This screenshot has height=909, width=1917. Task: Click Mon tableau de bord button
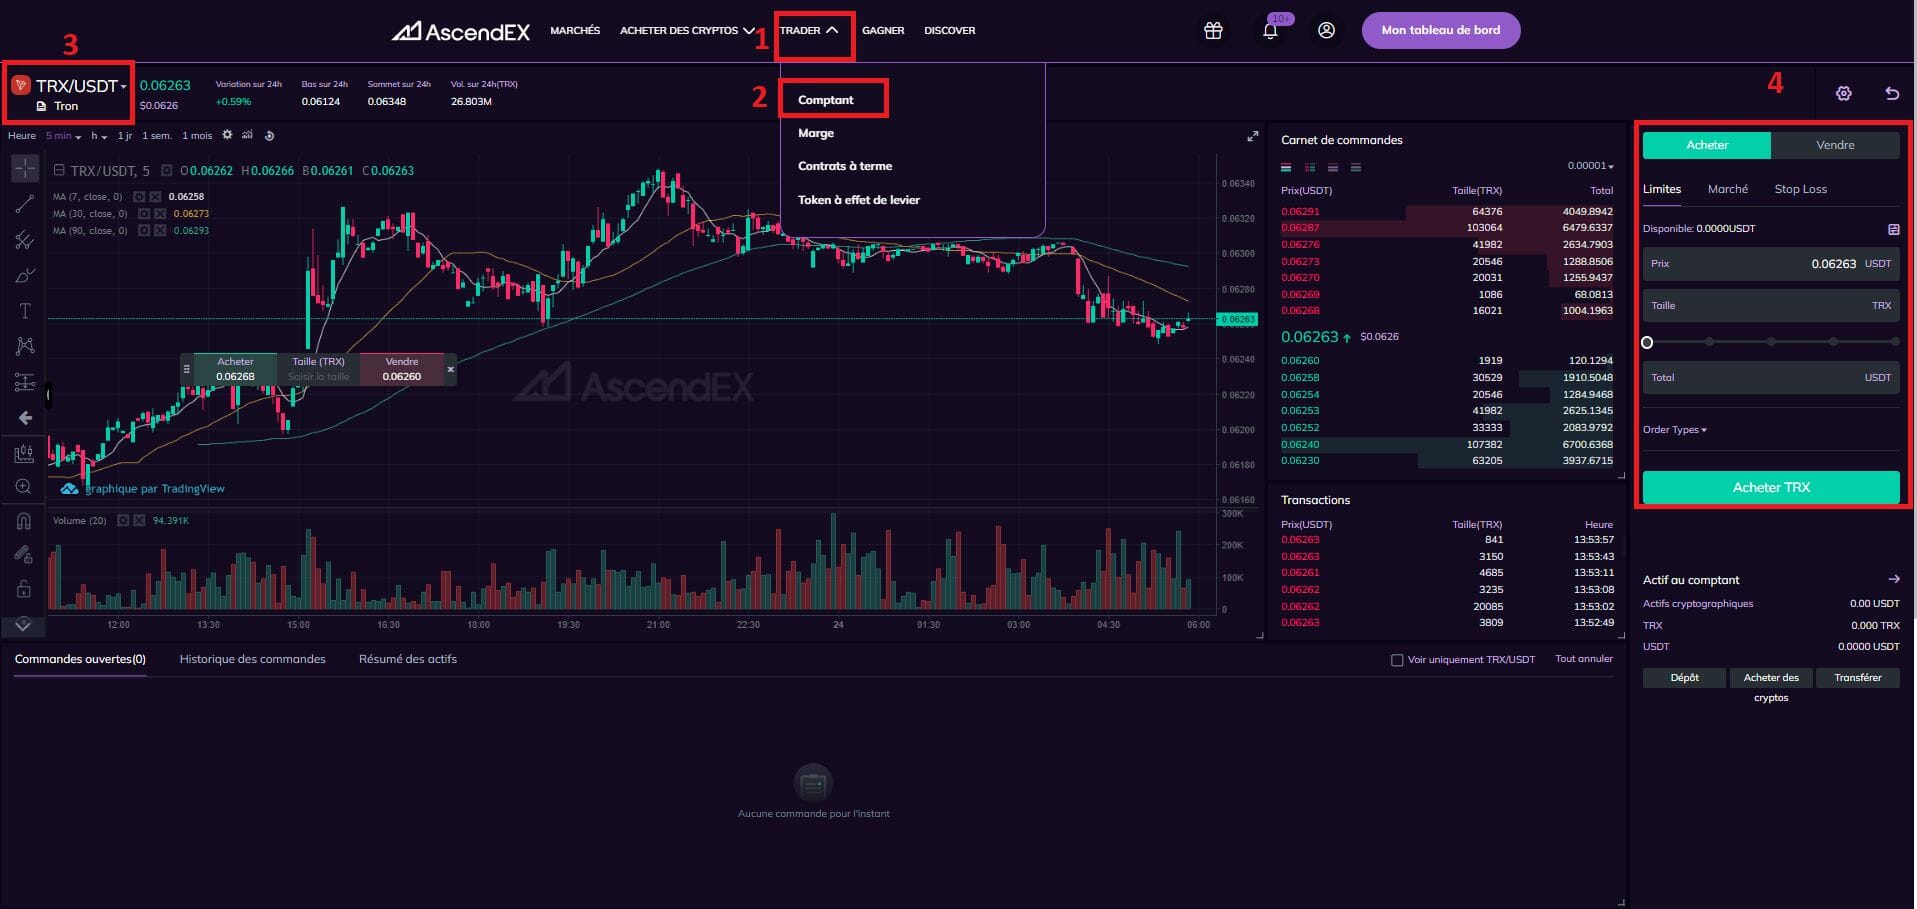[1441, 30]
